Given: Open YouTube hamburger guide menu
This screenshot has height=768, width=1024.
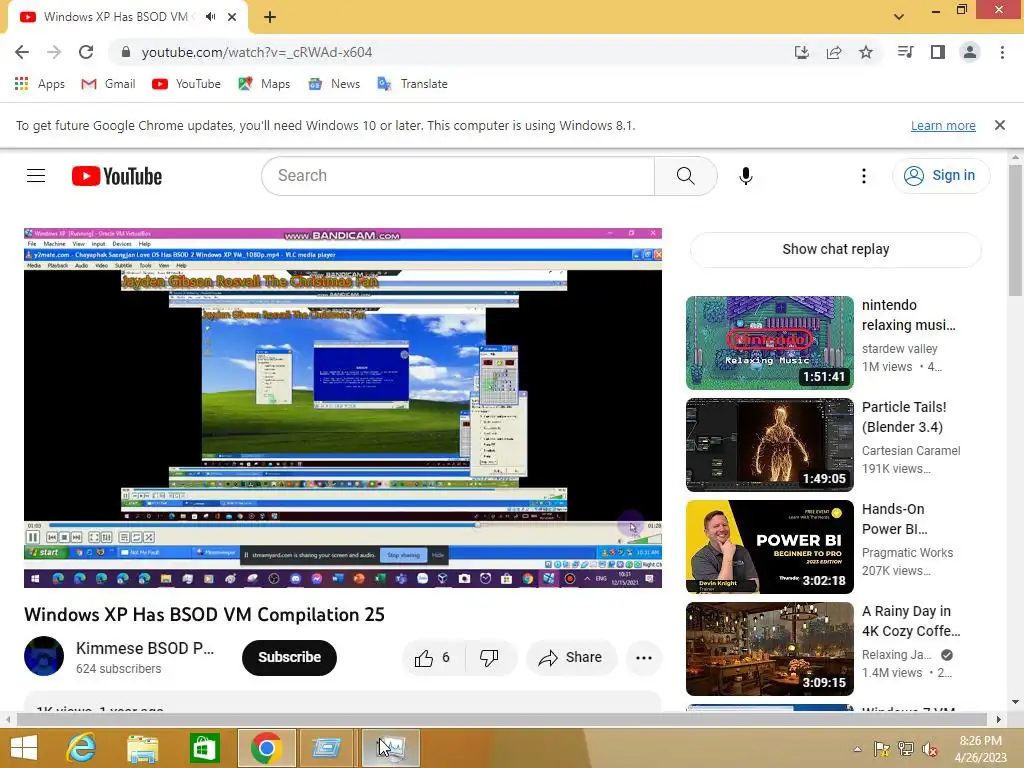Looking at the screenshot, I should [x=36, y=176].
